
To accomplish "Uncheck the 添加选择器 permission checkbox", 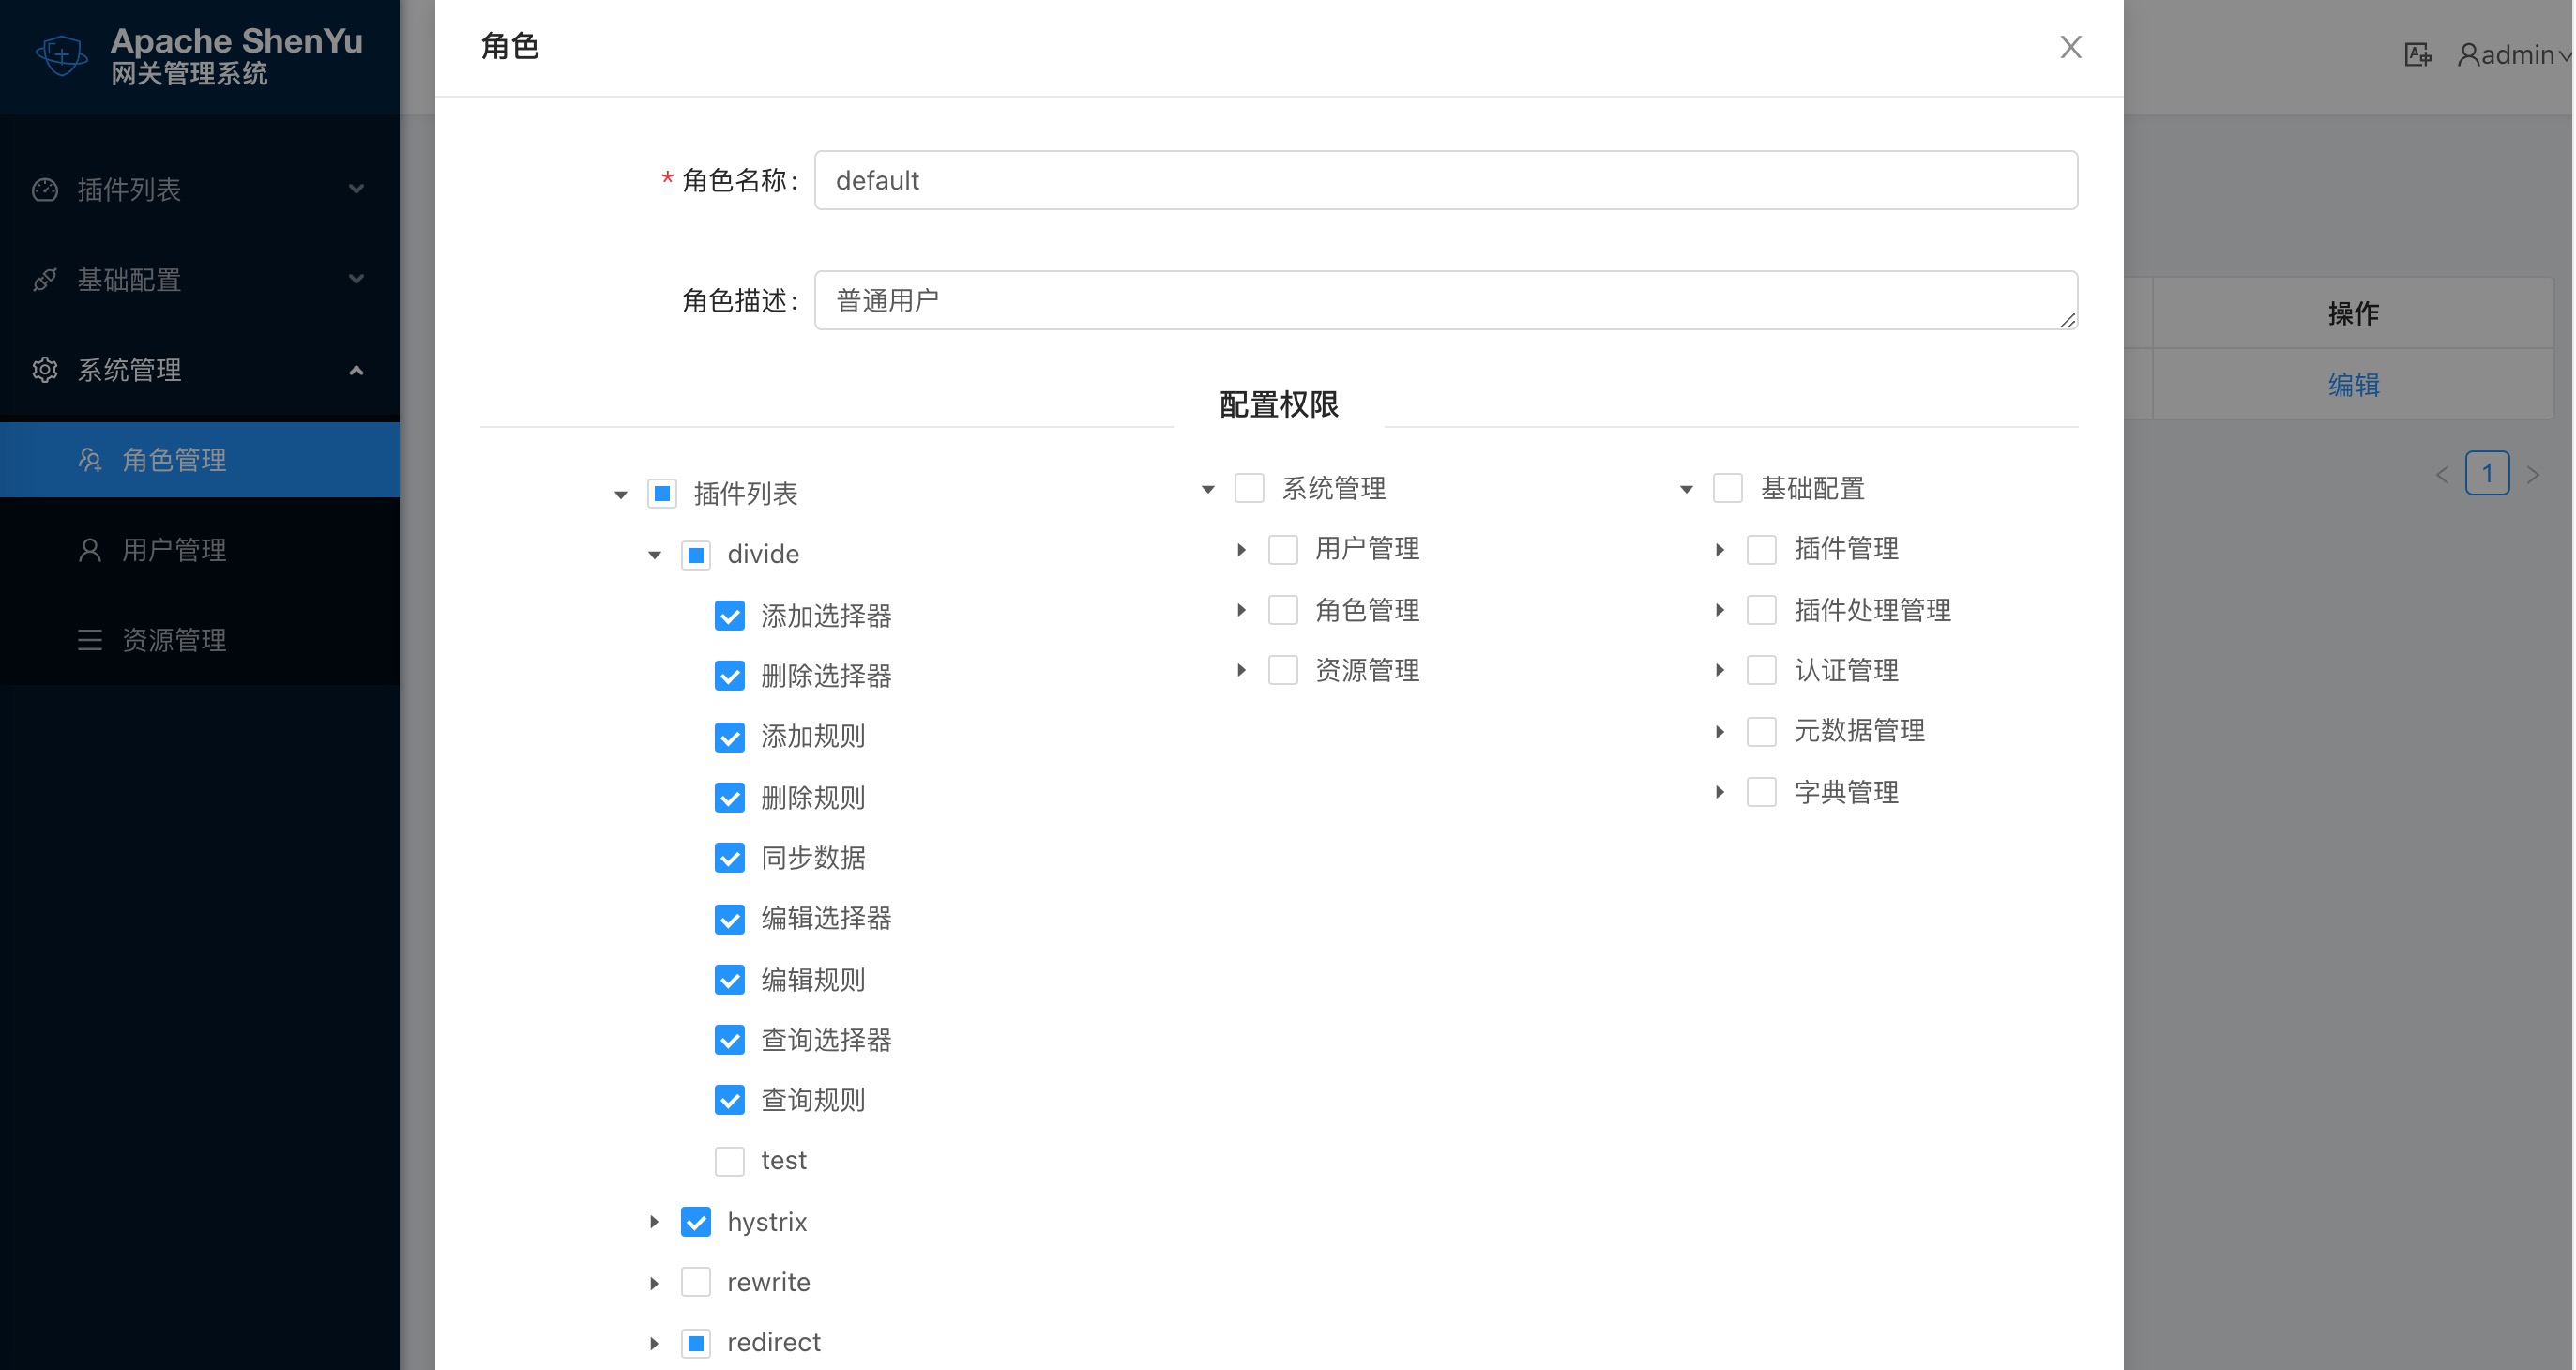I will [730, 616].
